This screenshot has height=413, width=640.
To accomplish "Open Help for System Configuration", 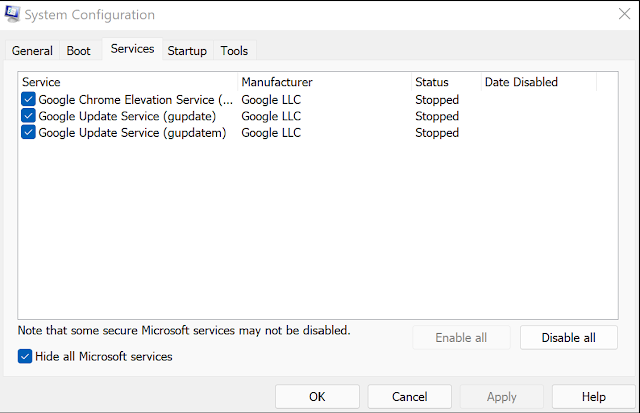I will [x=593, y=397].
